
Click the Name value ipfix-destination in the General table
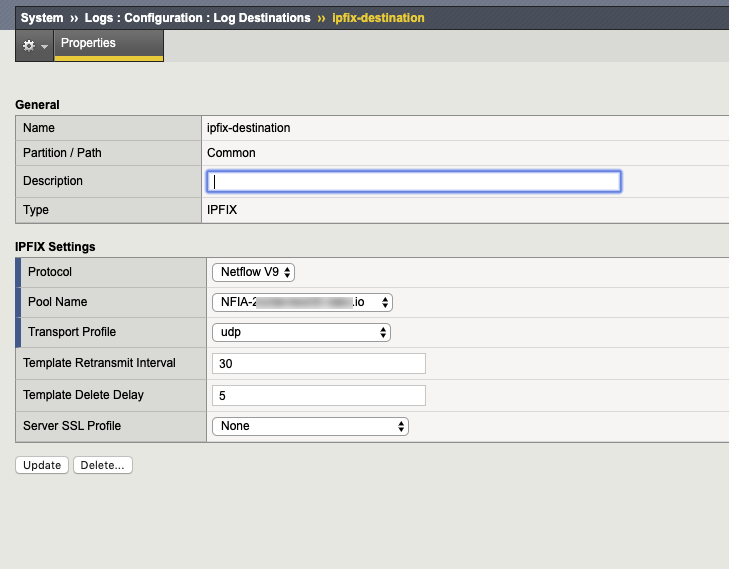coord(248,128)
